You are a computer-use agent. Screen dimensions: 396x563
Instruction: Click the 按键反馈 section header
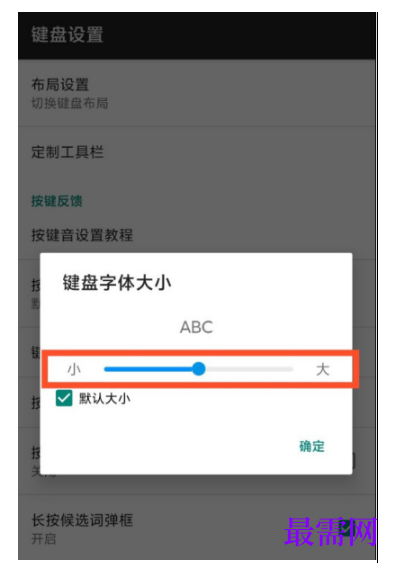point(57,201)
